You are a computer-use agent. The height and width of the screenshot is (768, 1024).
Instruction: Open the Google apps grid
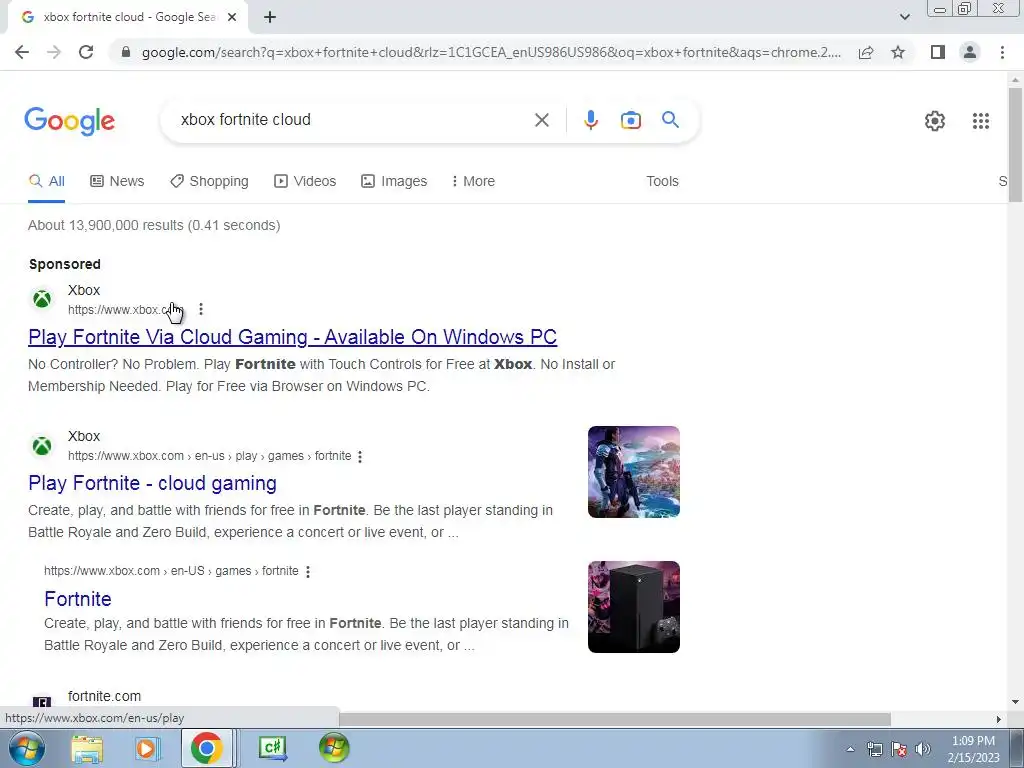[x=980, y=121]
